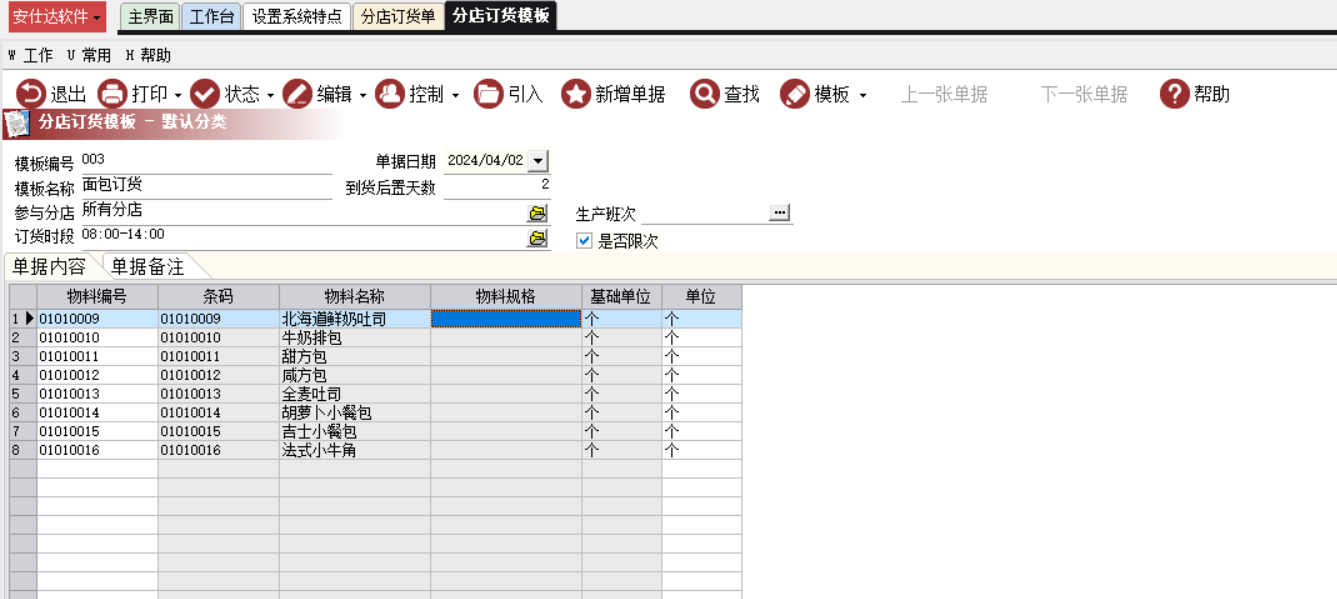Select the 牛奶排包 cell
1337x599 pixels.
click(x=355, y=338)
